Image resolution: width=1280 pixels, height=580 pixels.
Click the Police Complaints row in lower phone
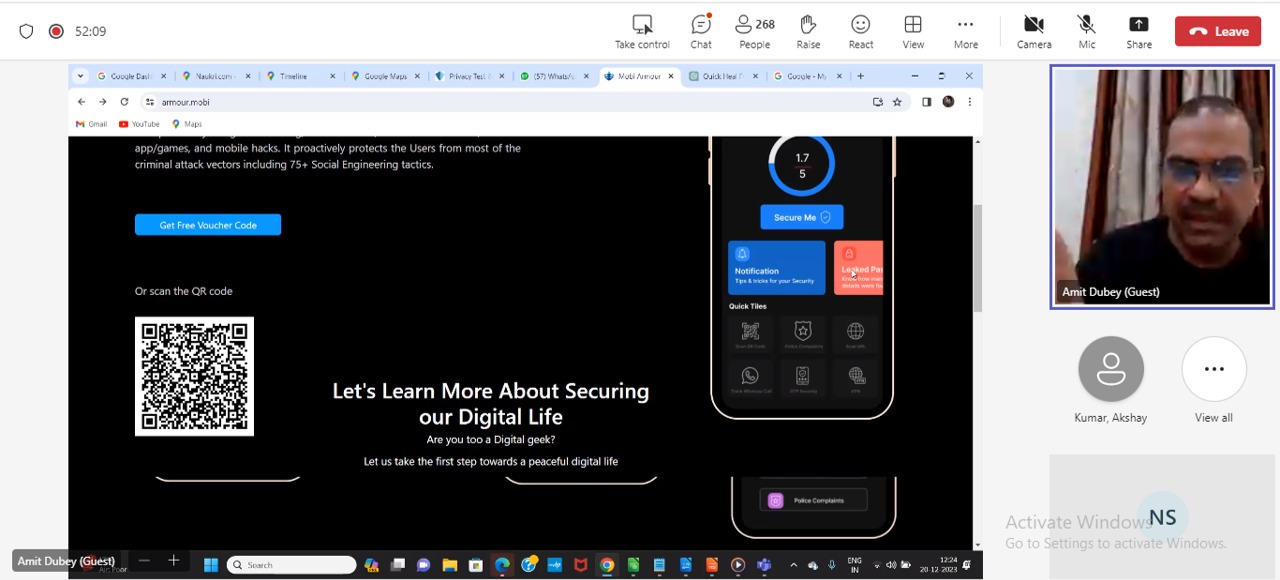click(x=813, y=500)
